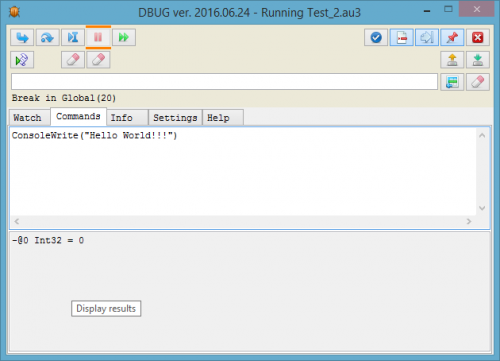Click the left eraser button in second row
This screenshot has height=361, width=500.
pyautogui.click(x=73, y=60)
